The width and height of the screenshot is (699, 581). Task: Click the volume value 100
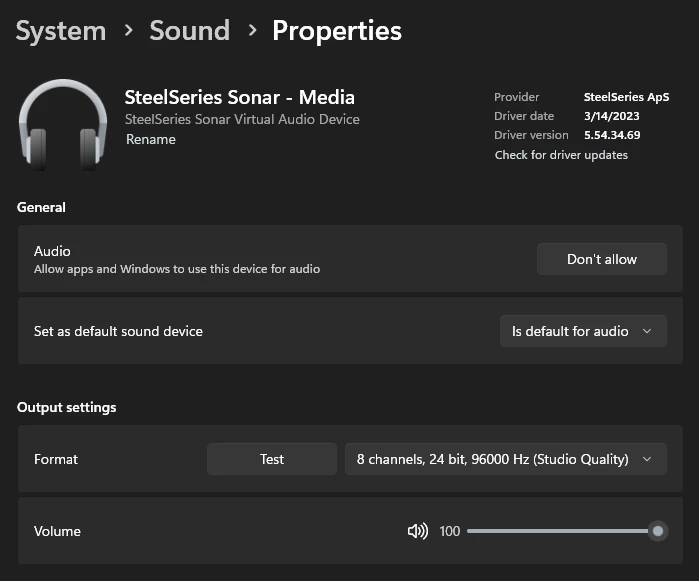pyautogui.click(x=449, y=531)
